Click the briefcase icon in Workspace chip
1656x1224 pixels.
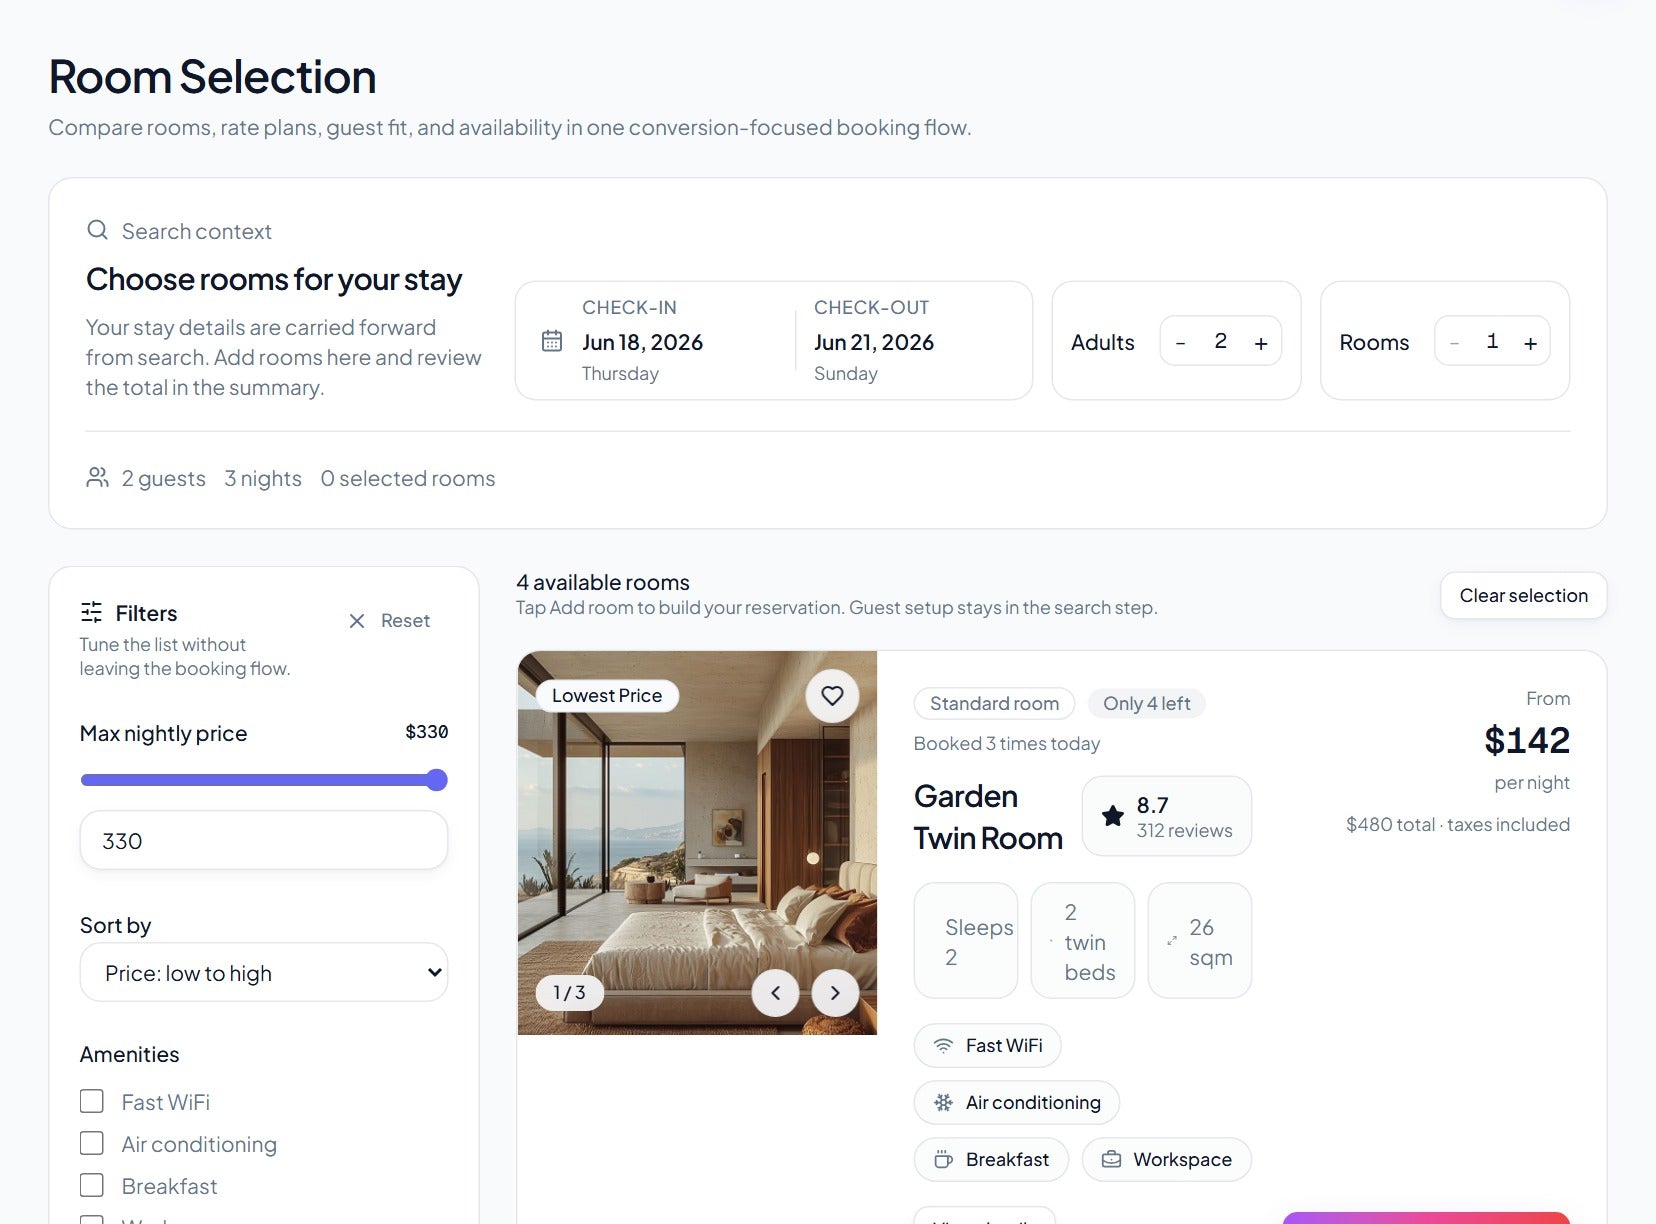pos(1111,1159)
